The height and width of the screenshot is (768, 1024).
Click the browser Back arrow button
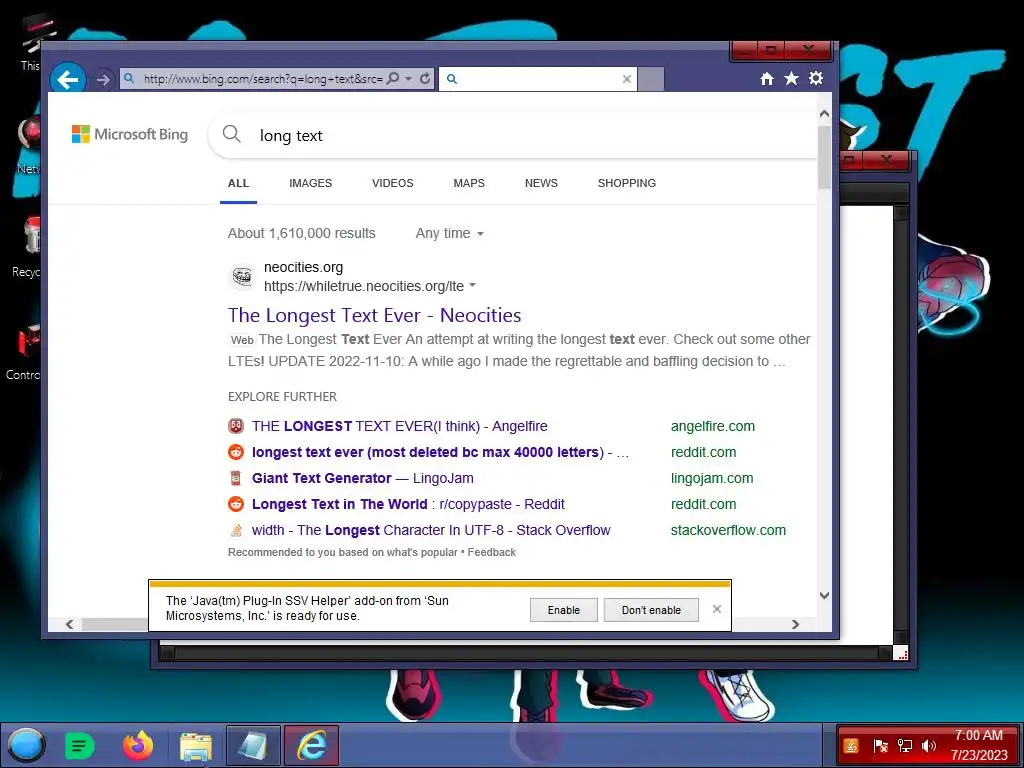67,79
